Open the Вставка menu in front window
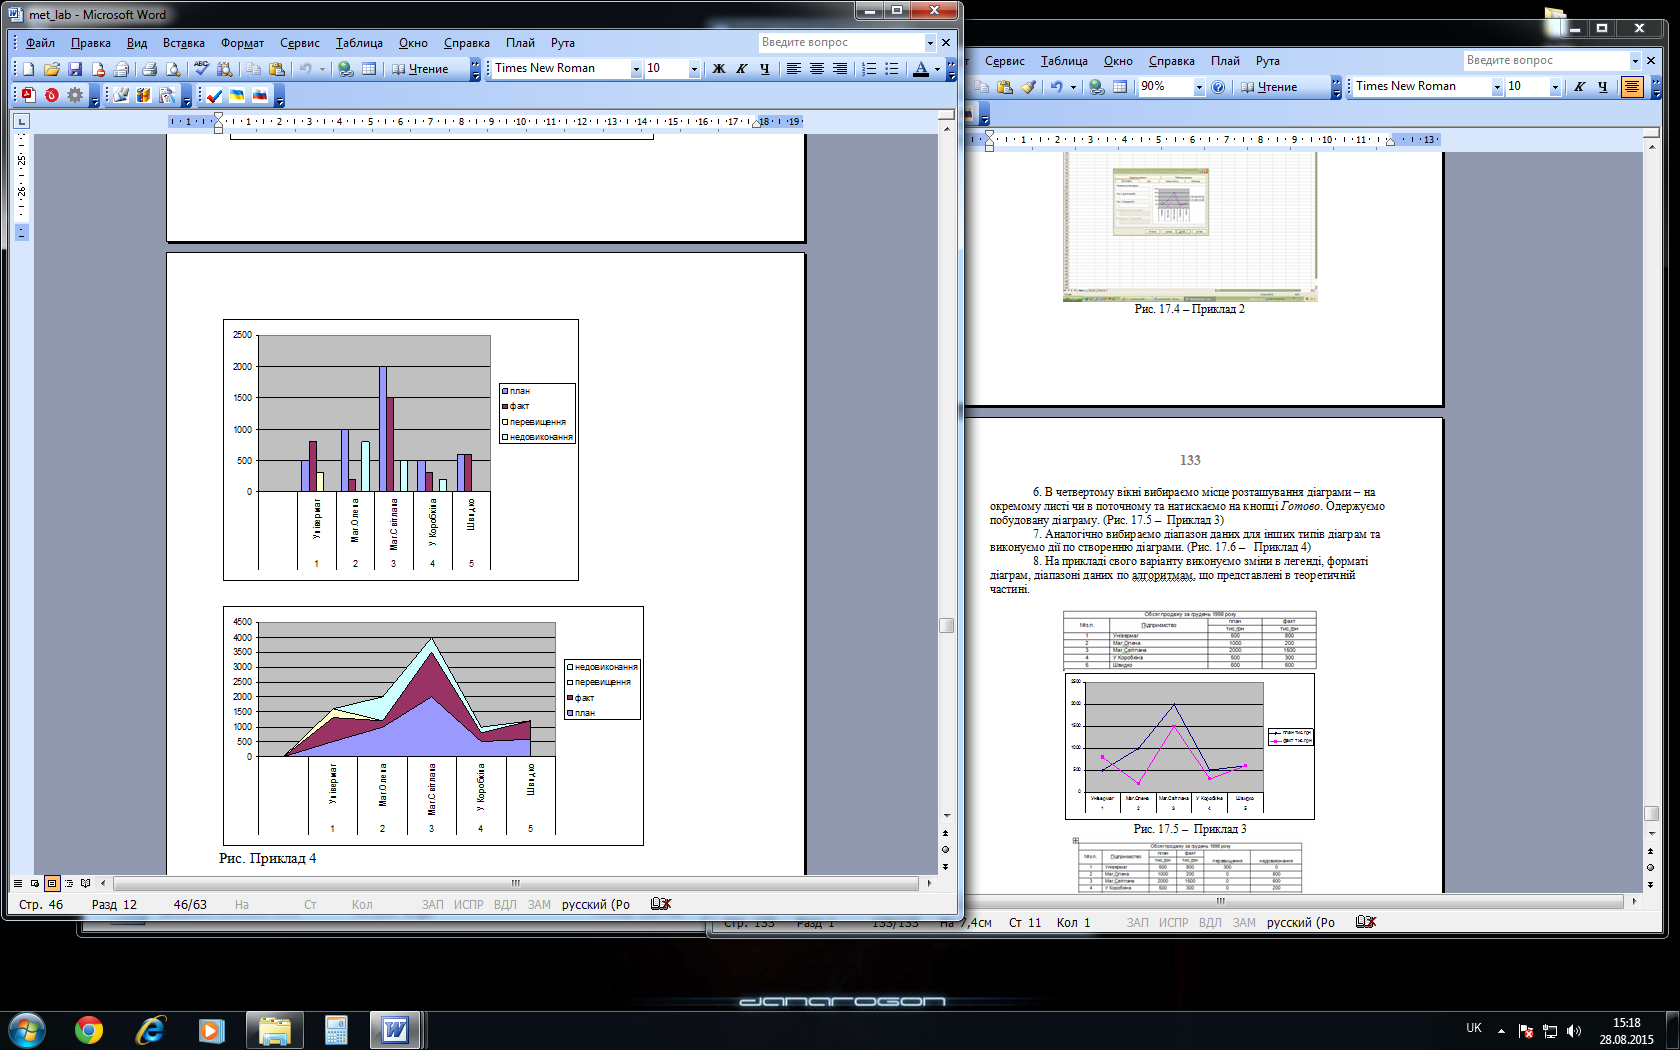The height and width of the screenshot is (1050, 1680). (x=184, y=43)
